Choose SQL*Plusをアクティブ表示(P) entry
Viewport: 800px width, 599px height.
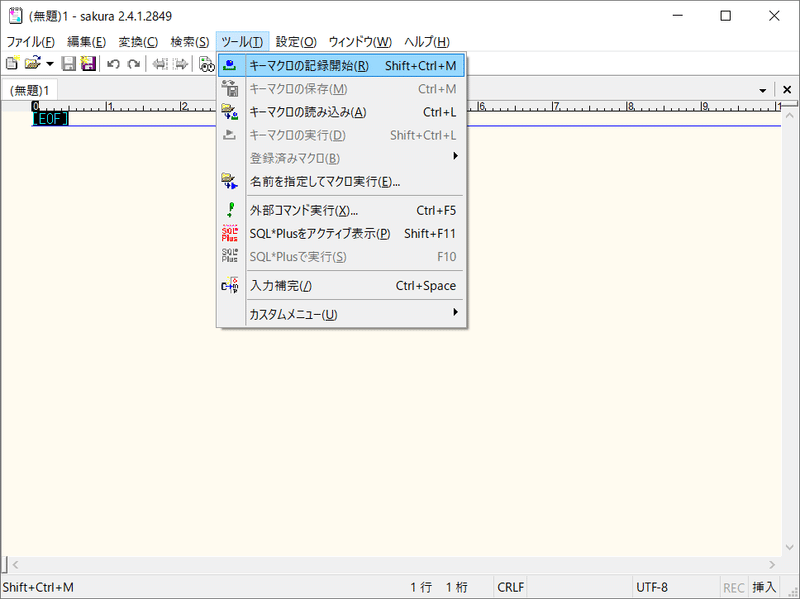click(x=341, y=233)
